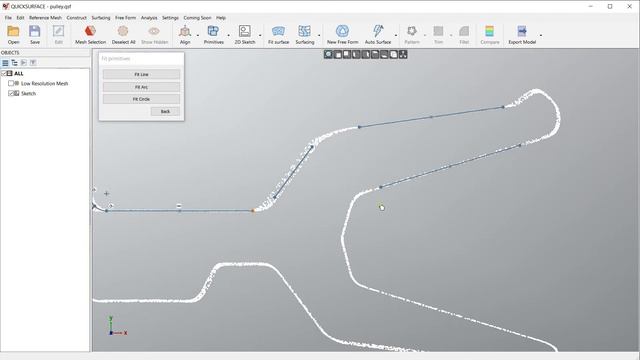Open the Reference Mesh menu

[x=45, y=18]
